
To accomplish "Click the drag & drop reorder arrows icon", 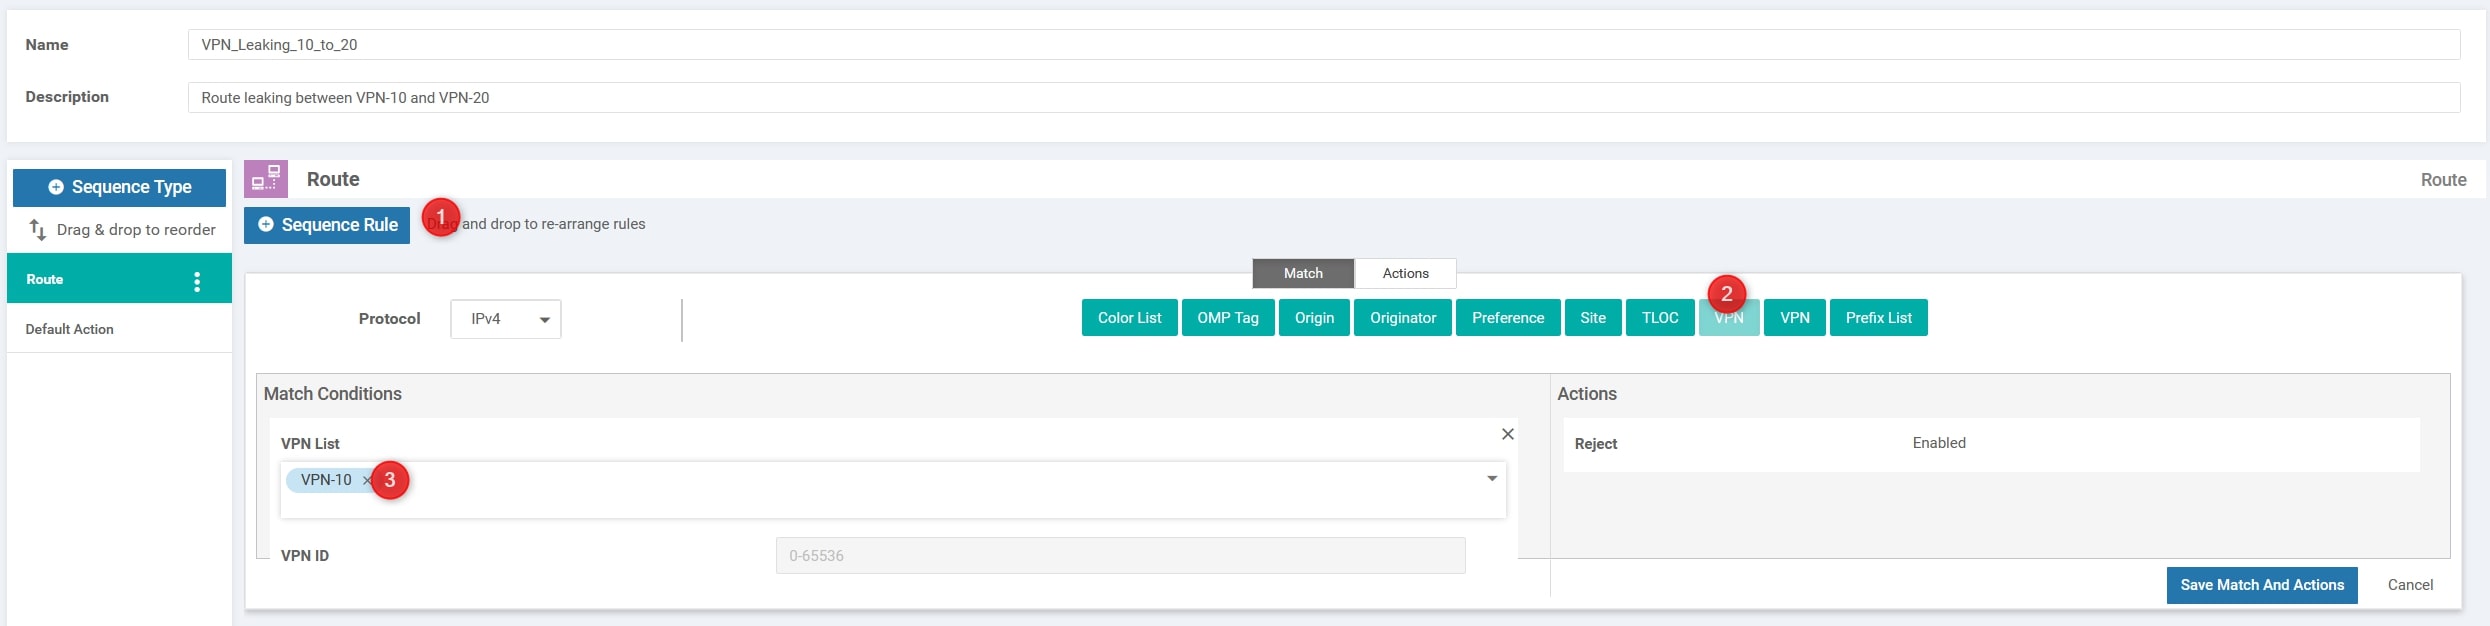I will coord(38,230).
